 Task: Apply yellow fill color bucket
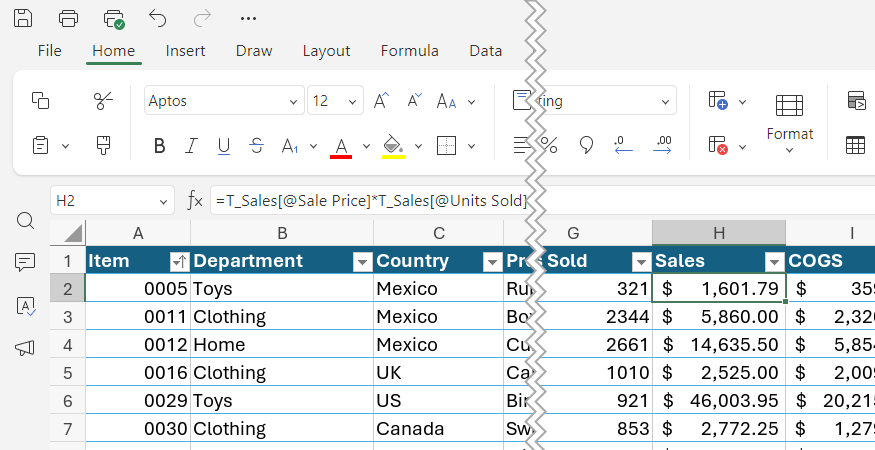pos(393,147)
